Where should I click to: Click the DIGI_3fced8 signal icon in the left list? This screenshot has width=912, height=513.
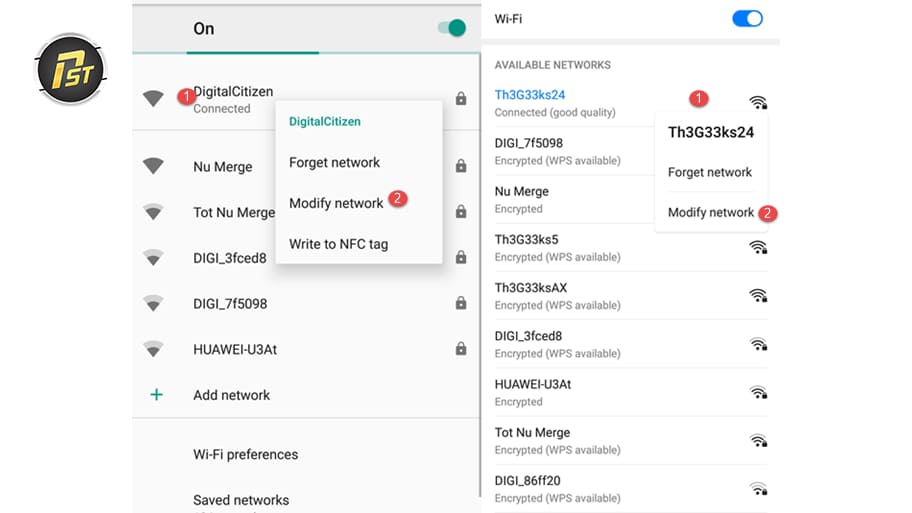click(x=153, y=257)
